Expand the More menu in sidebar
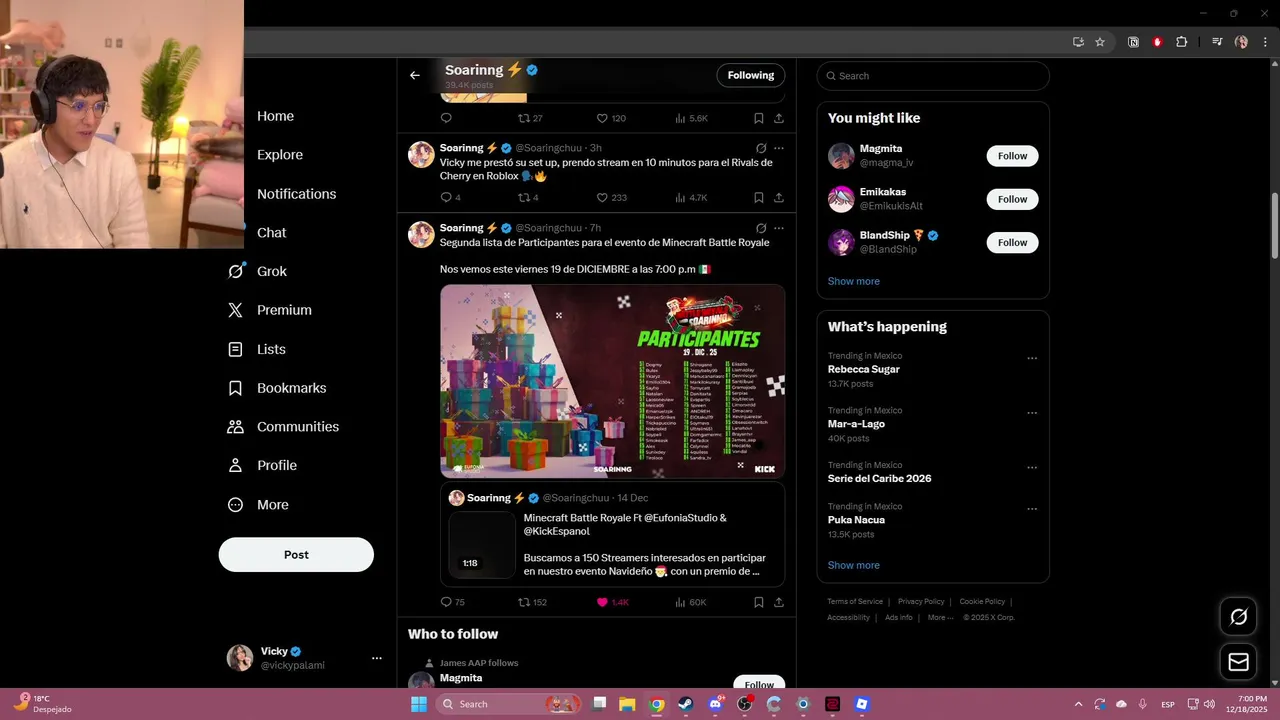The height and width of the screenshot is (720, 1280). click(258, 505)
